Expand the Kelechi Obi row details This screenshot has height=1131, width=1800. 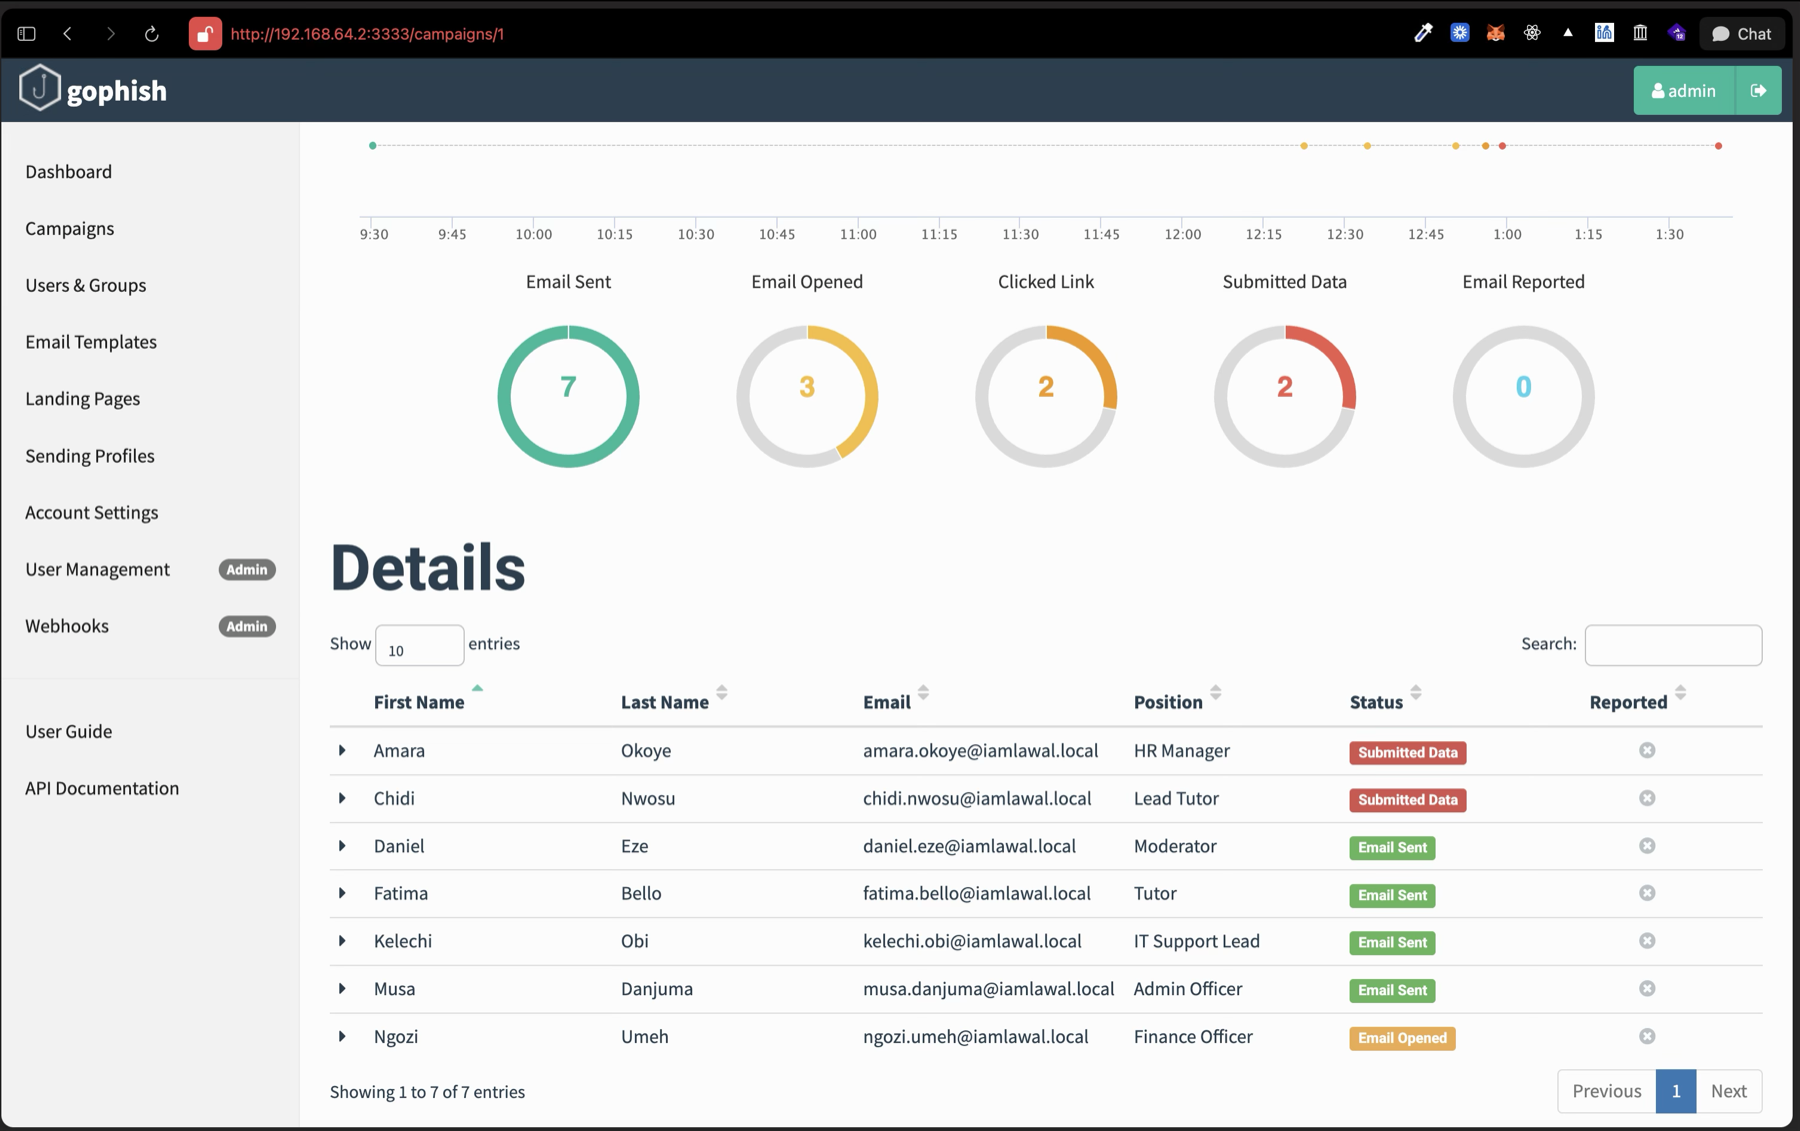coord(342,941)
